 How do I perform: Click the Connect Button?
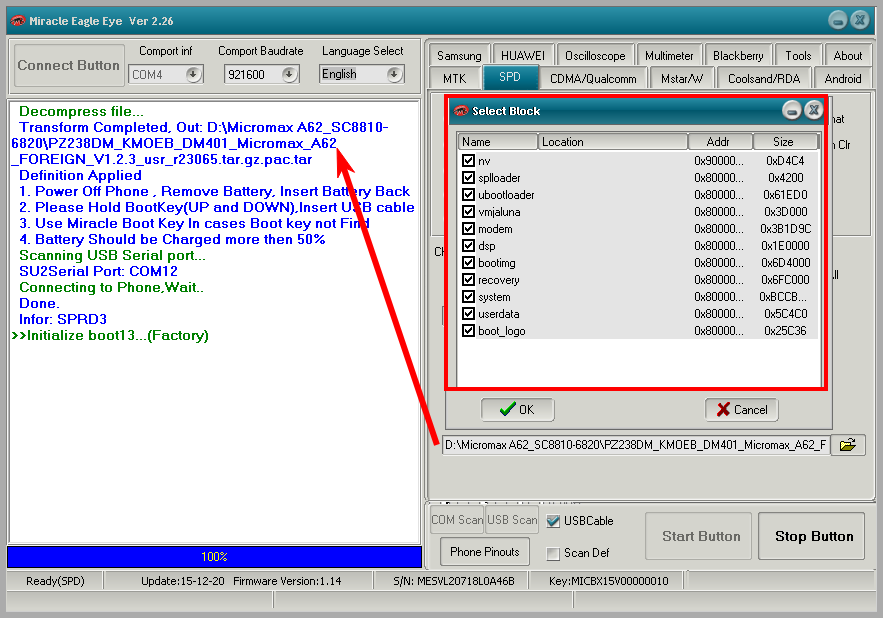pos(69,65)
